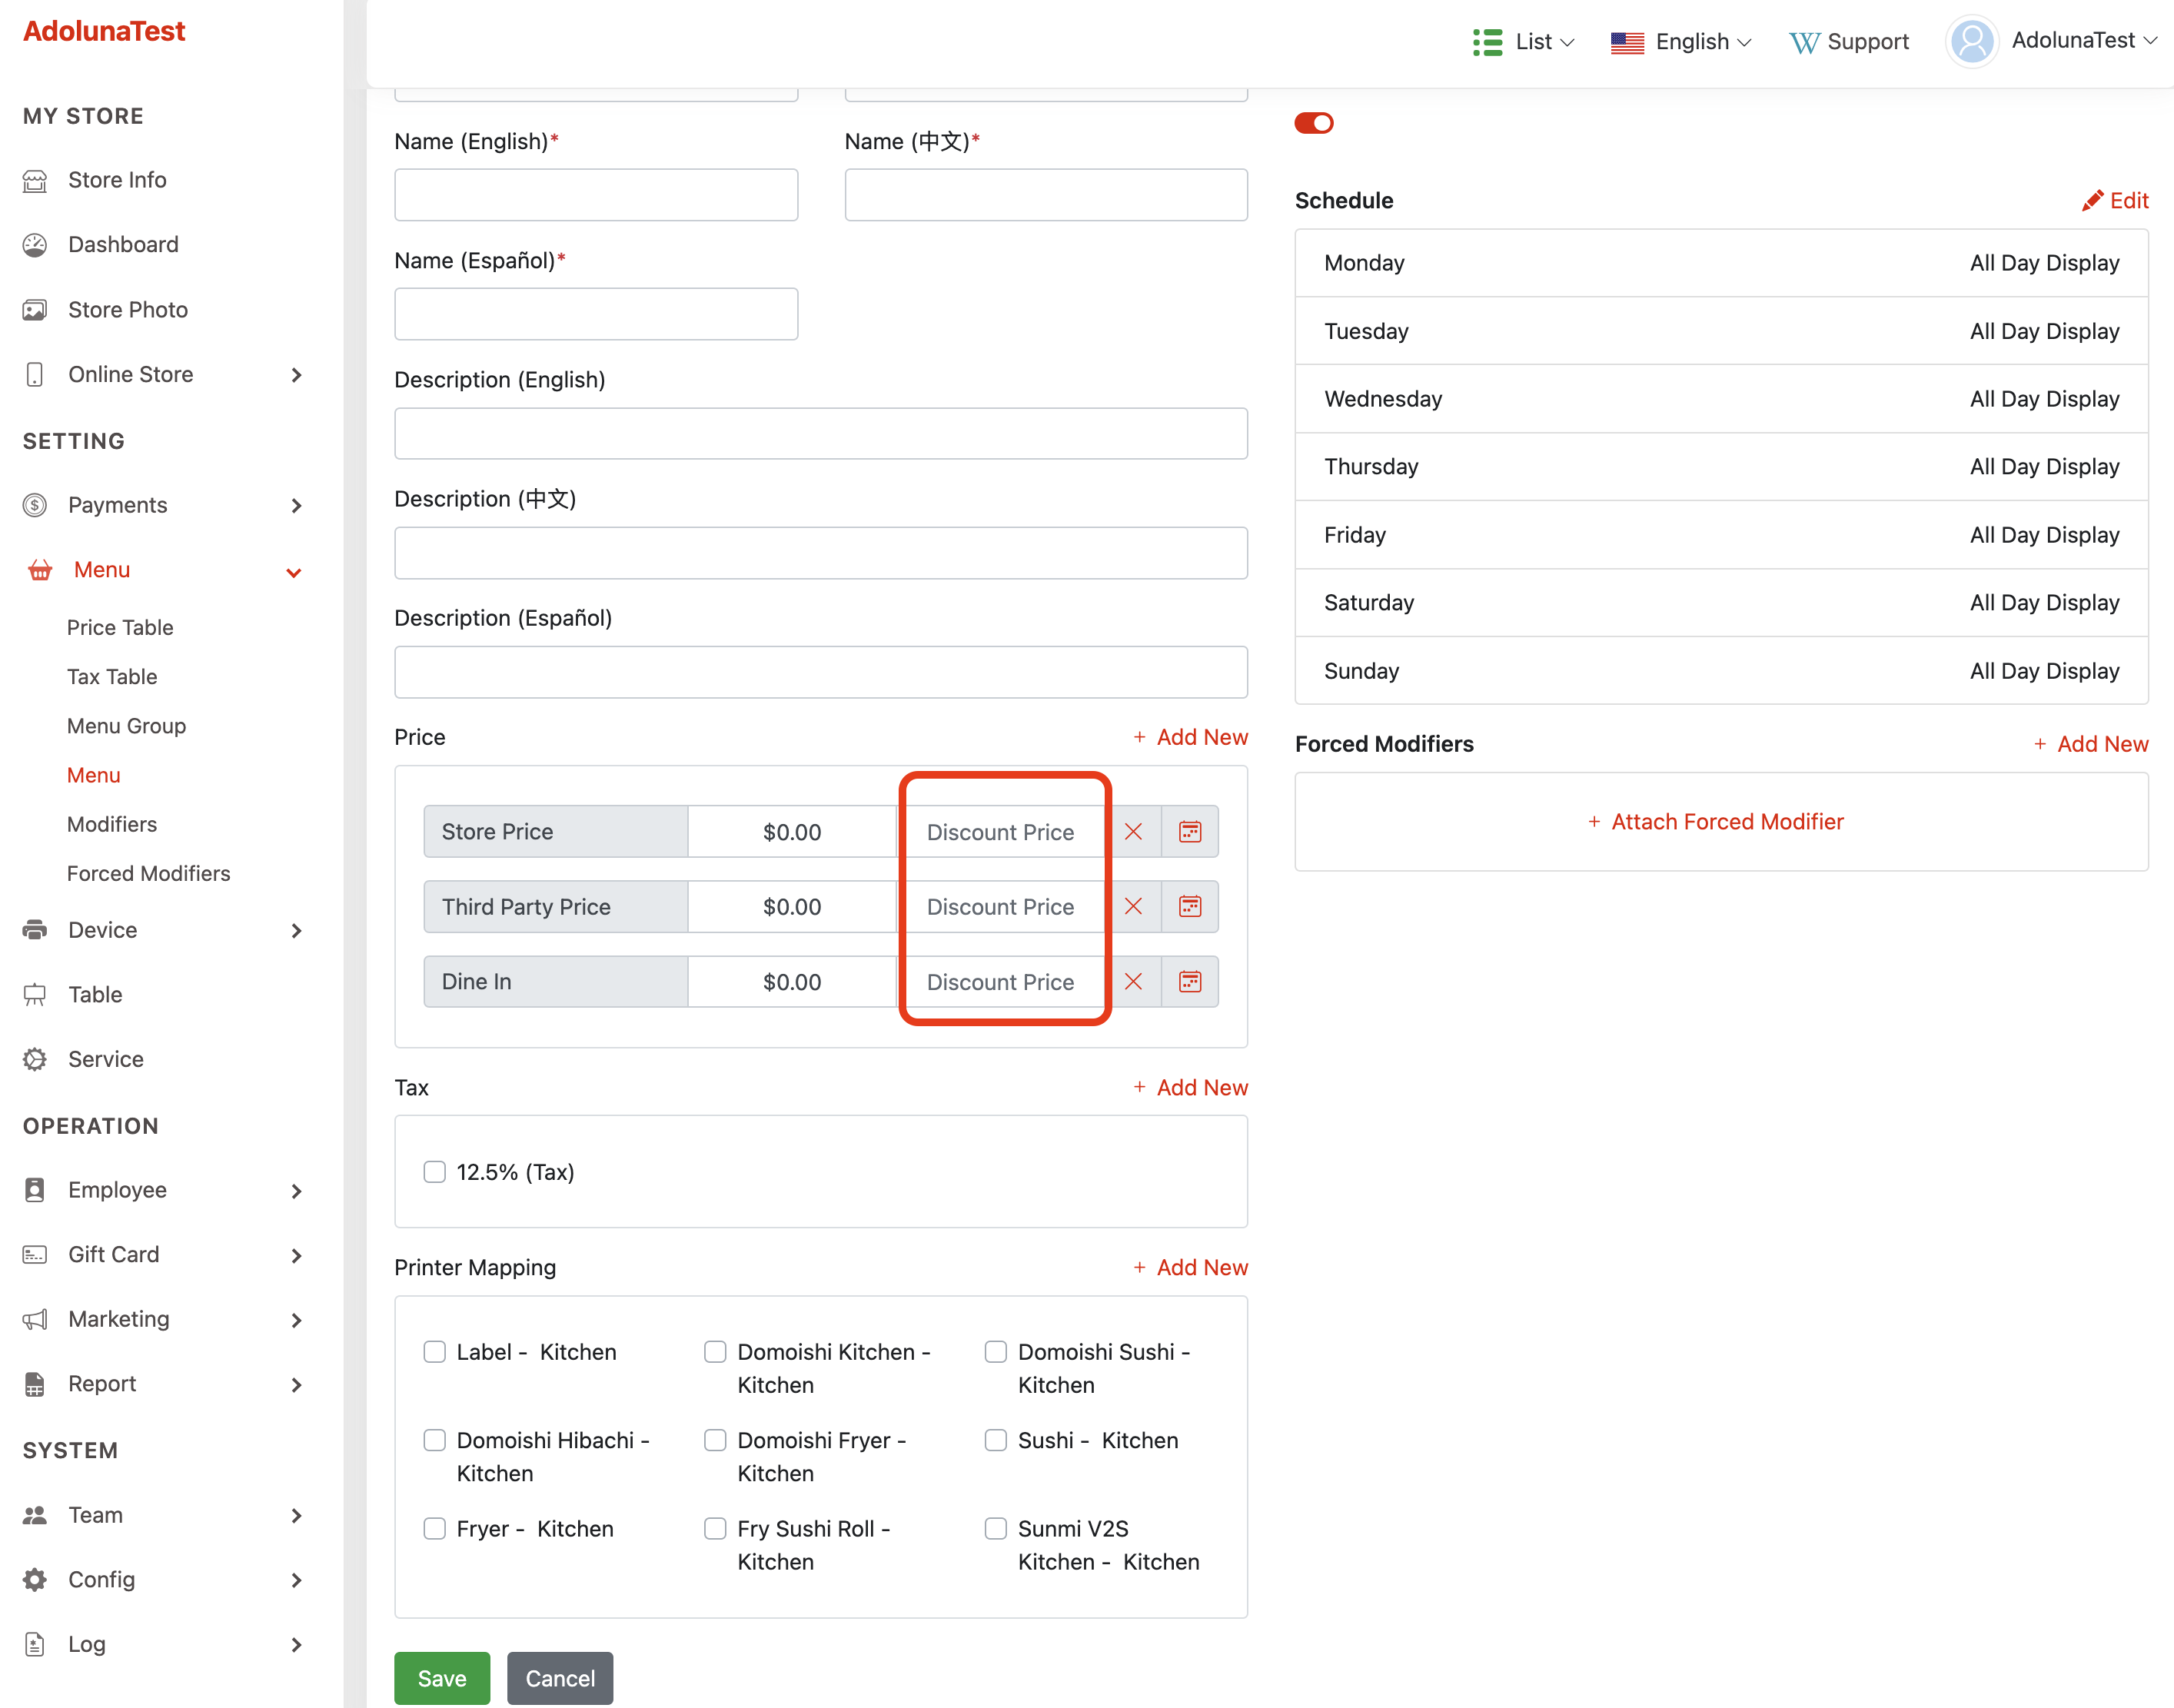
Task: Open Forced Modifiers submenu item
Action: [148, 873]
